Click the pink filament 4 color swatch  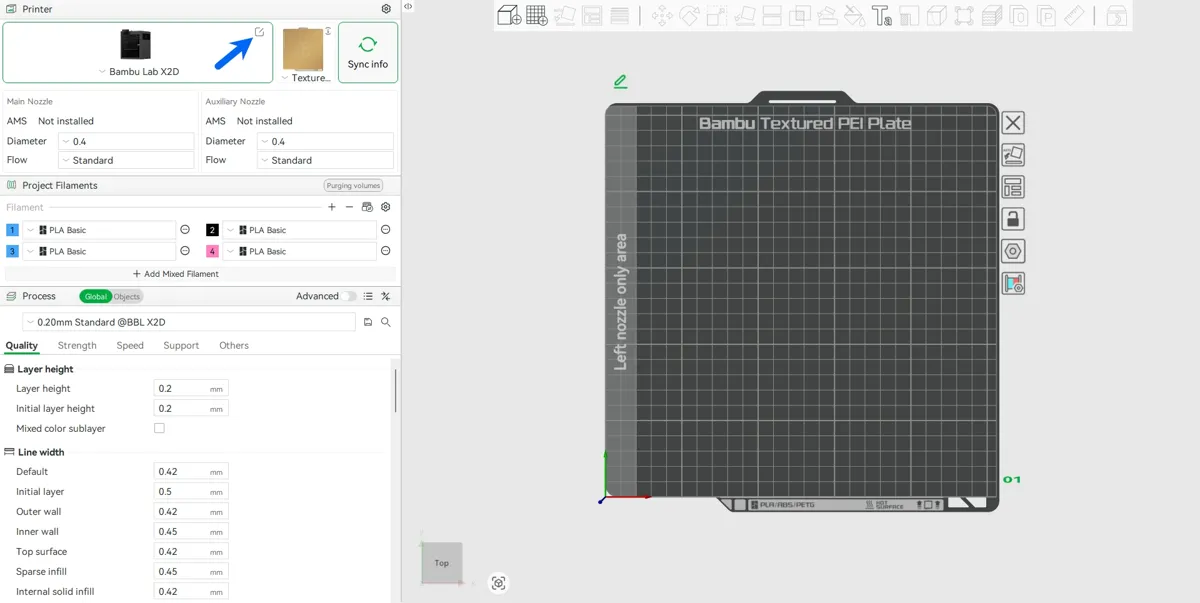(x=212, y=251)
